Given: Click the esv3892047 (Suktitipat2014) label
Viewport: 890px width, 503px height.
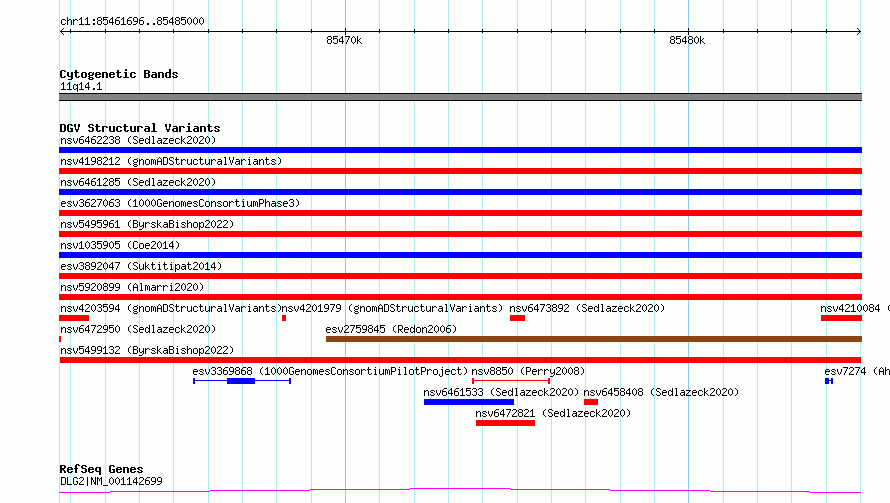Looking at the screenshot, I should [141, 266].
